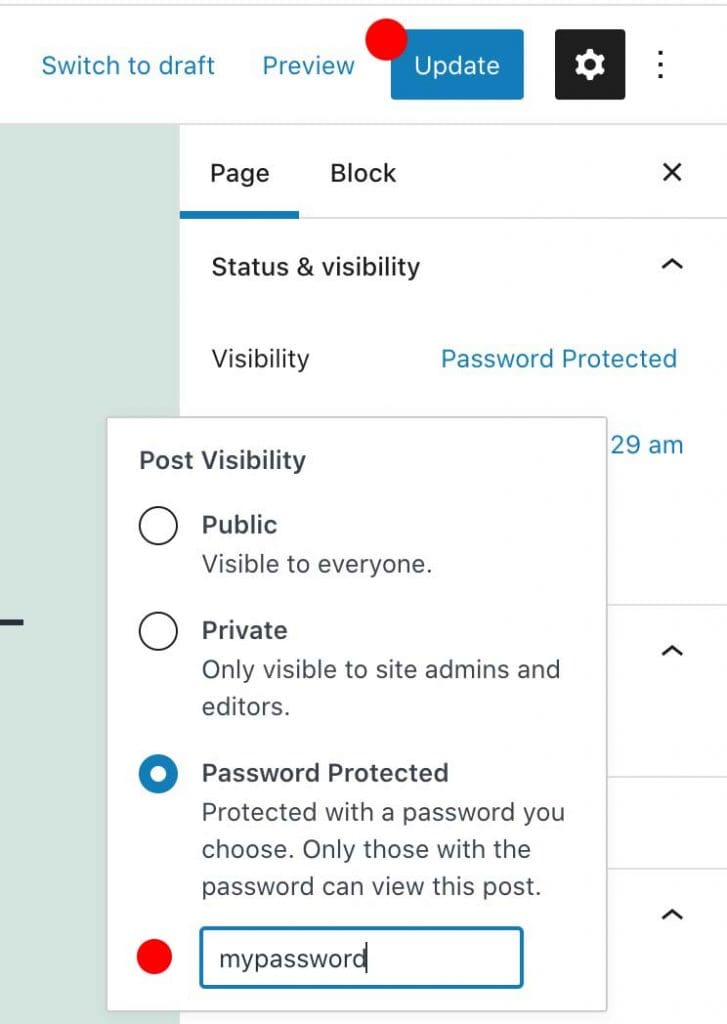The image size is (727, 1024).
Task: Switch to the Block tab
Action: (x=363, y=173)
